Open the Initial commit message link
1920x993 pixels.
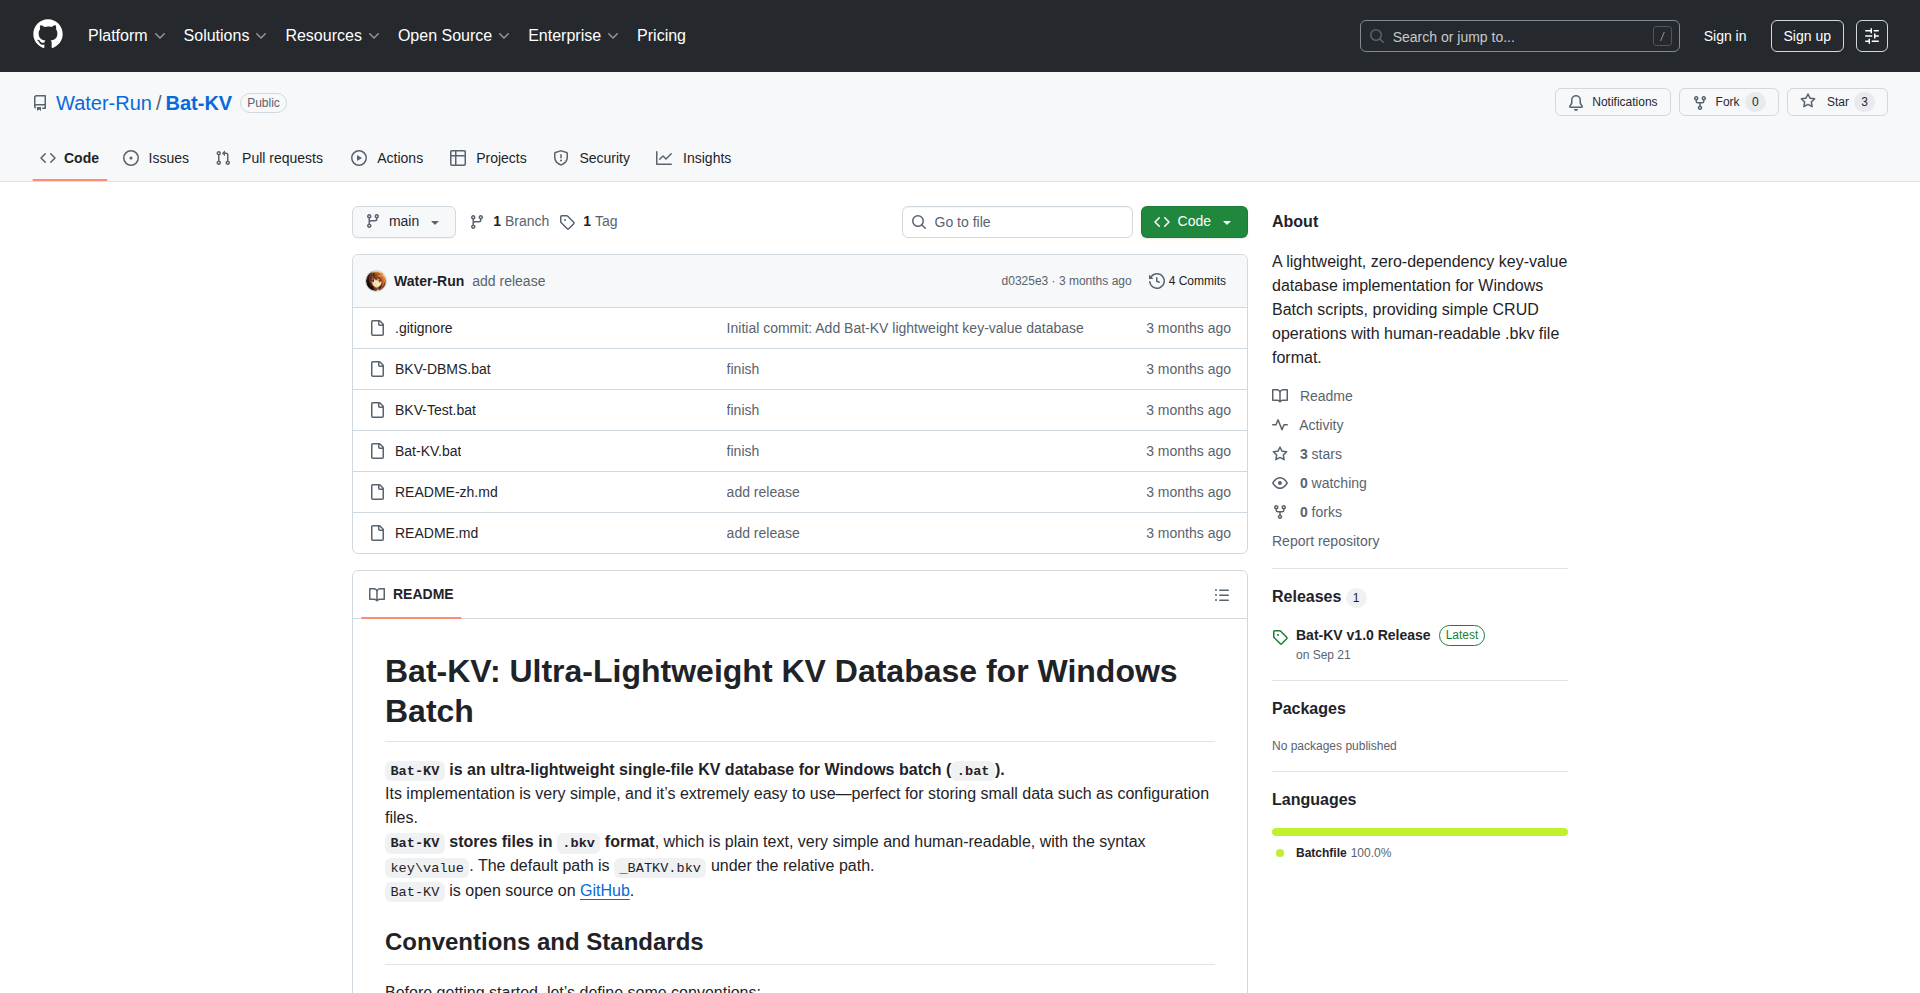click(905, 328)
